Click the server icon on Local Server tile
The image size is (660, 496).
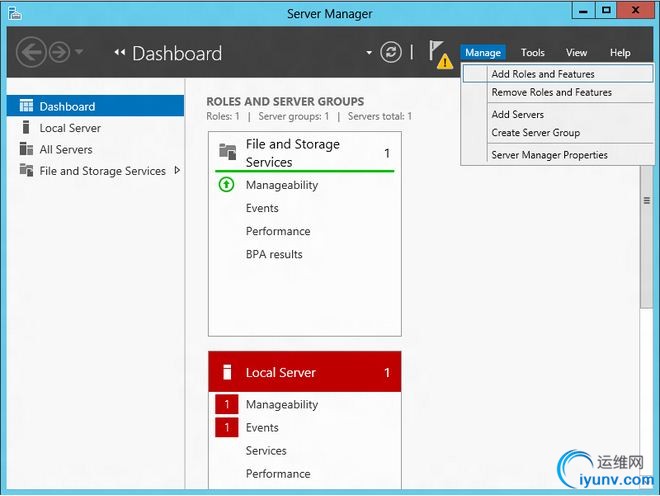pos(227,372)
